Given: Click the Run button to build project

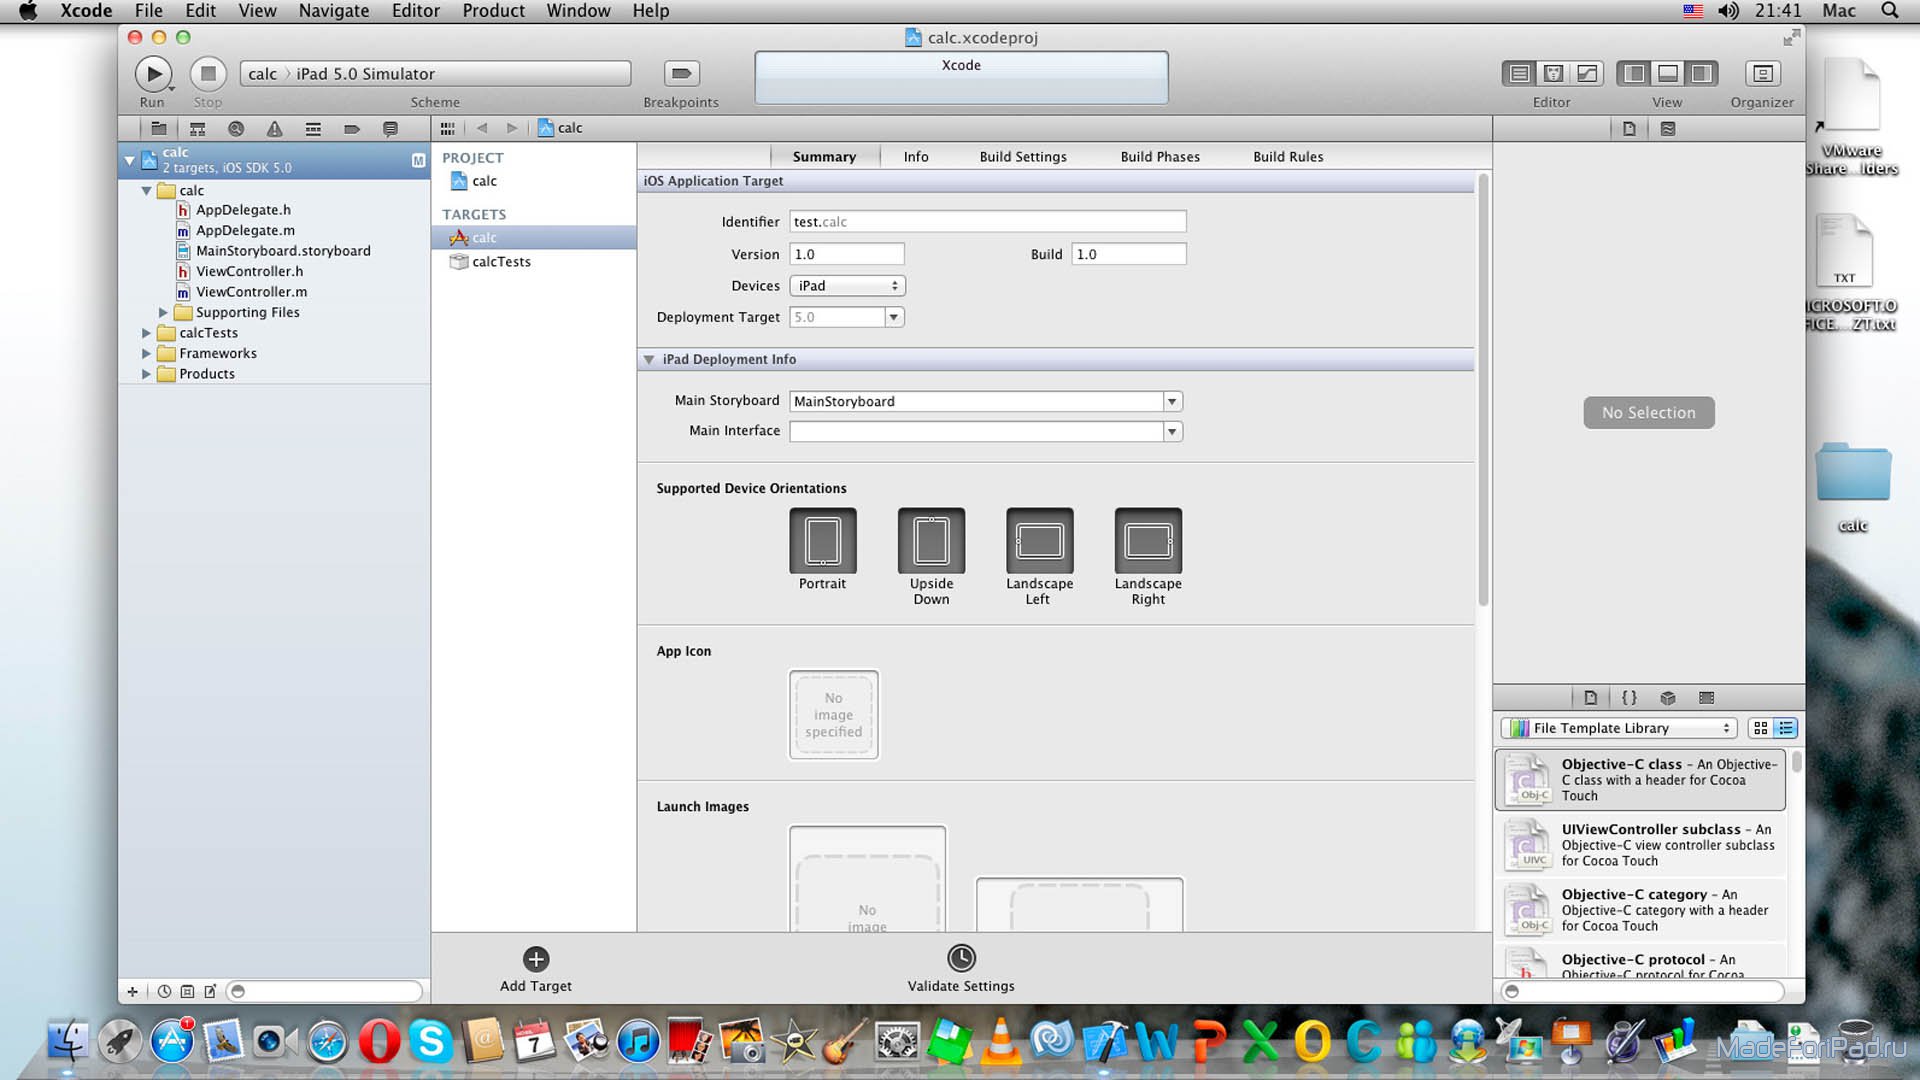Looking at the screenshot, I should [x=152, y=73].
